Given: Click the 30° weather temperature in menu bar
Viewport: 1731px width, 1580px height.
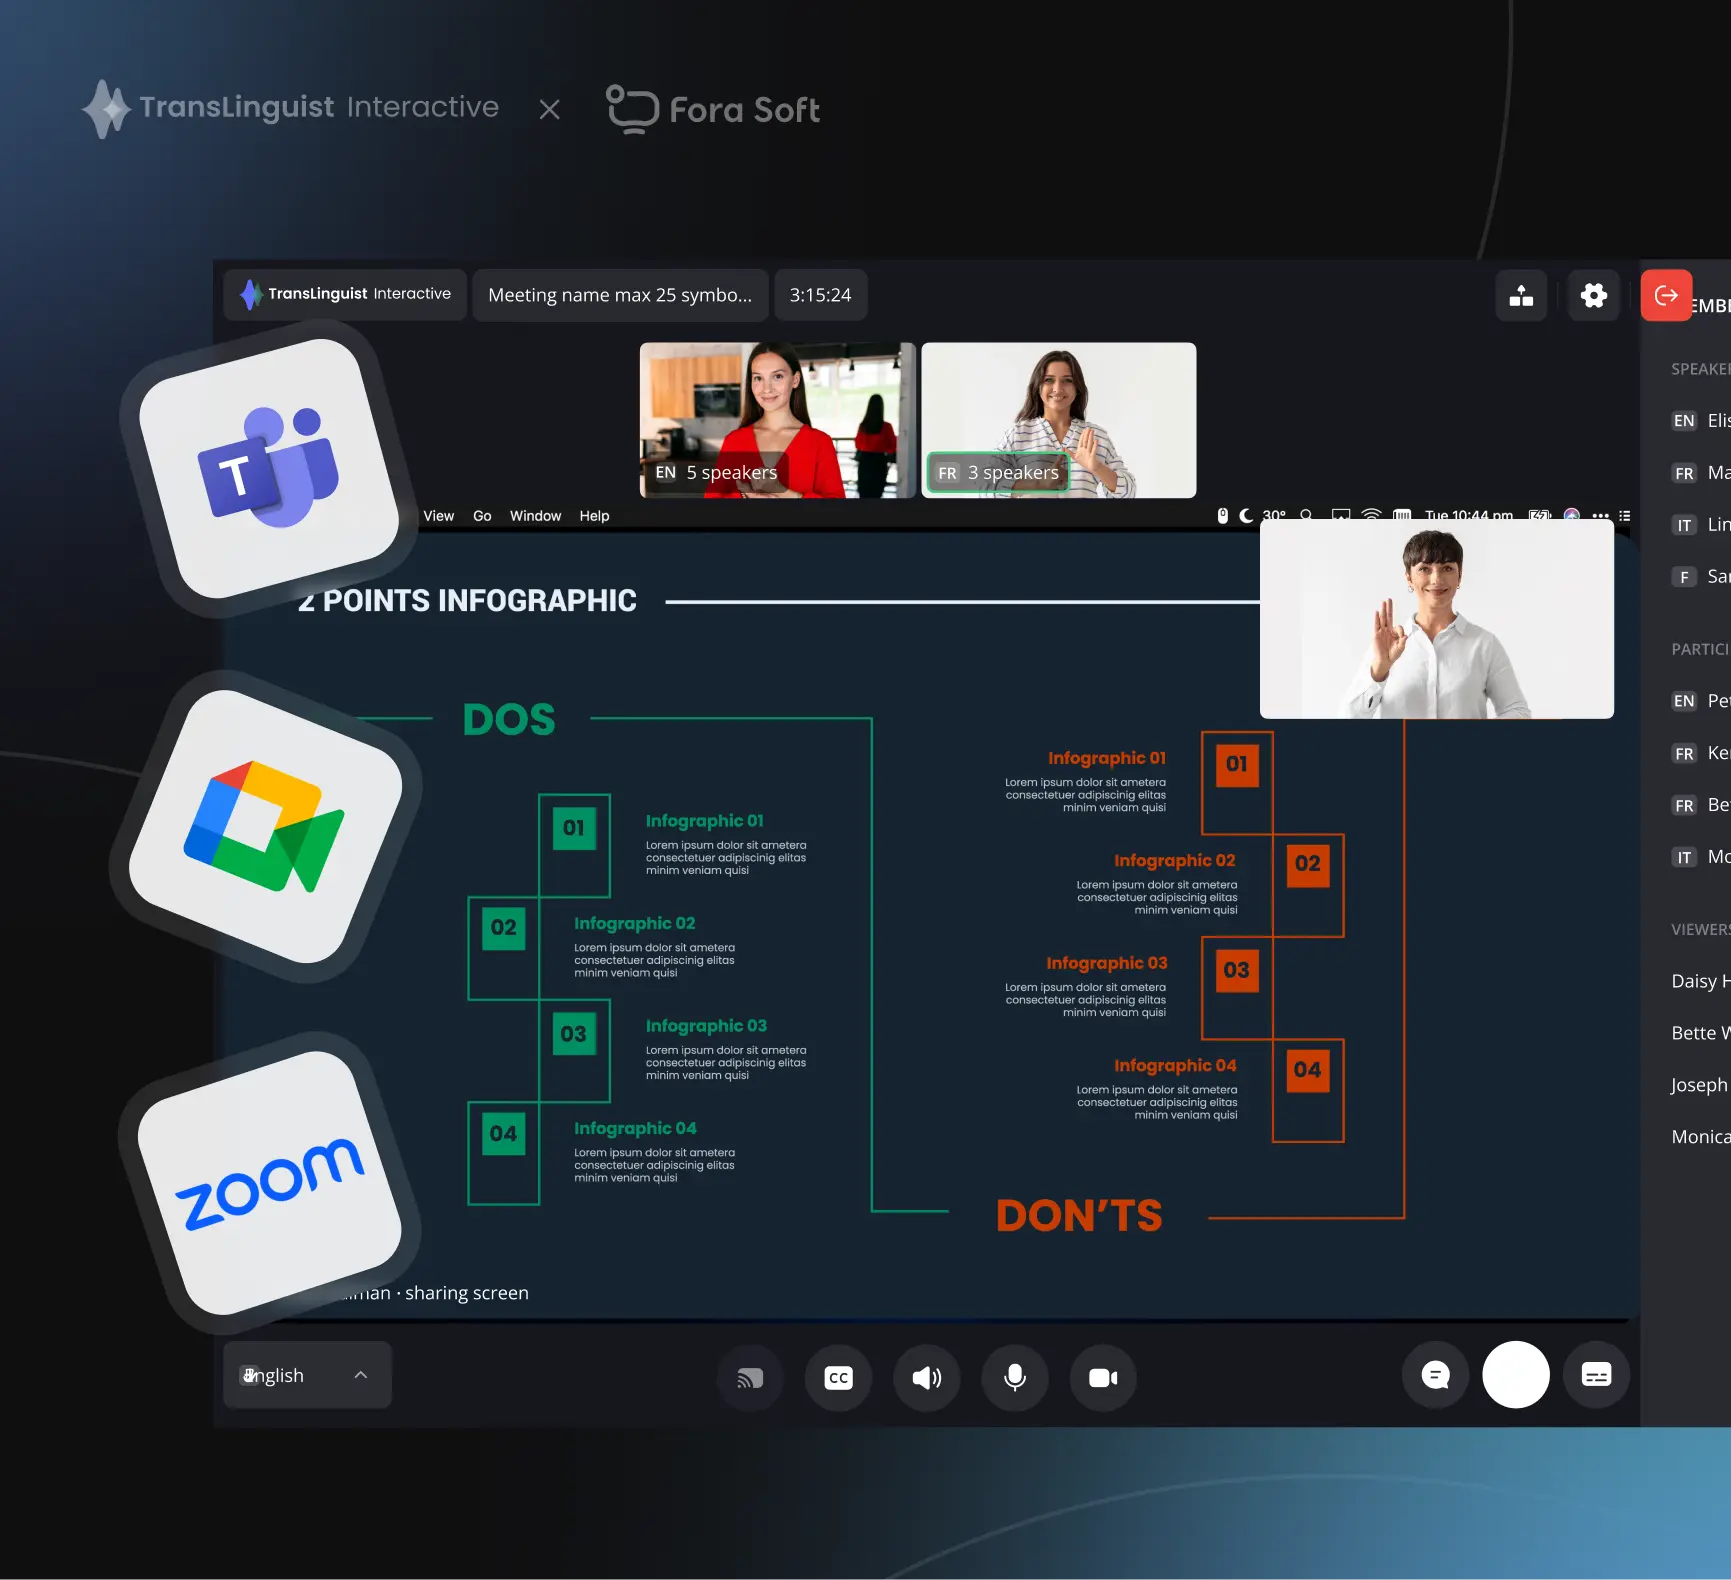Looking at the screenshot, I should (1274, 515).
